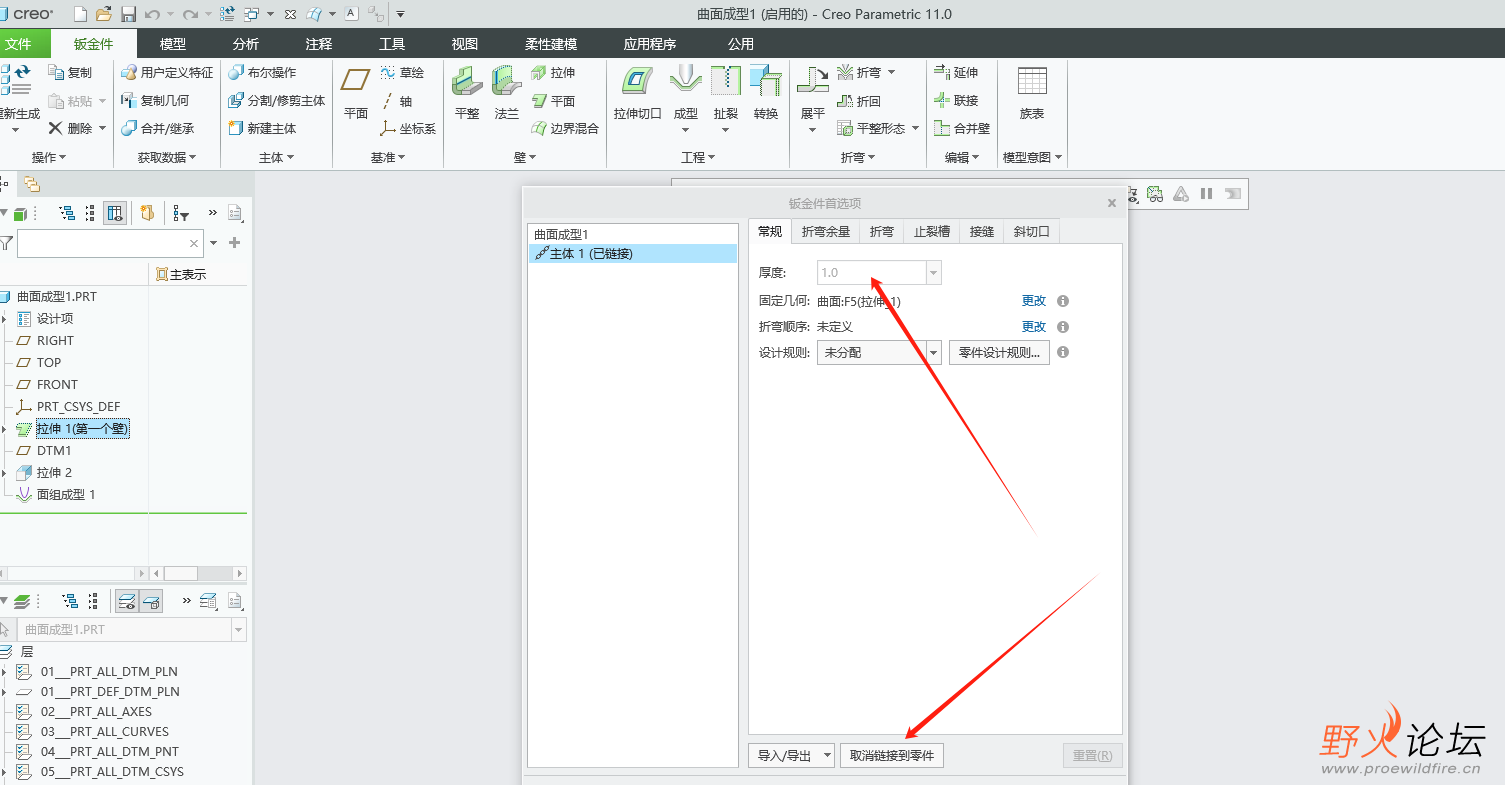This screenshot has height=785, width=1505.
Task: Create a body with 新建主体
Action: [262, 128]
